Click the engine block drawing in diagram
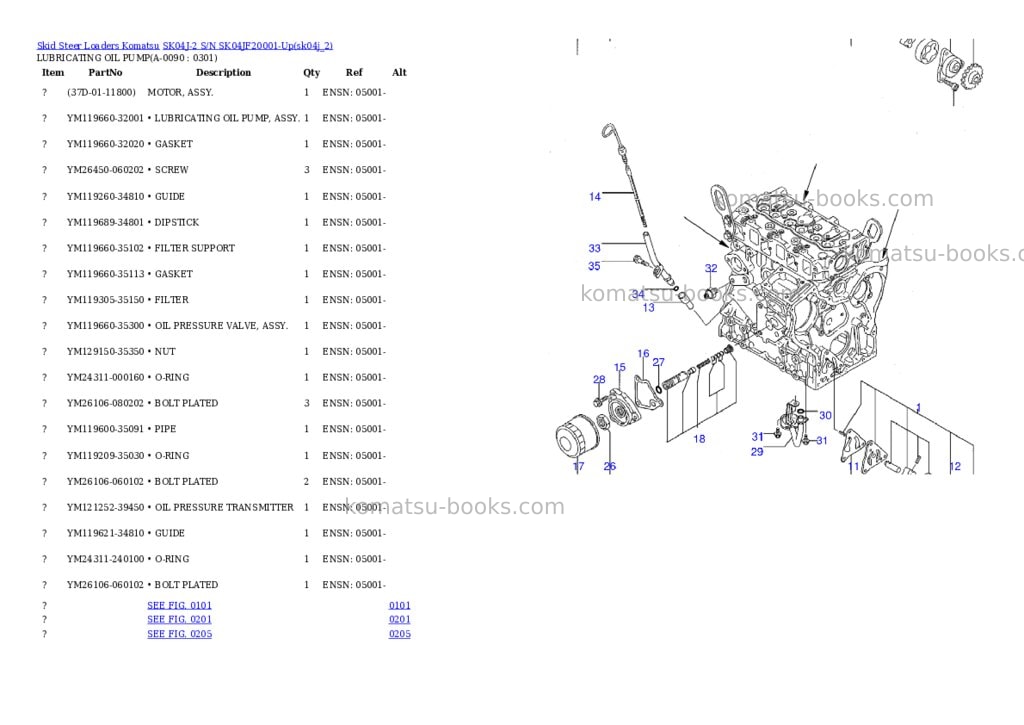 click(x=800, y=287)
